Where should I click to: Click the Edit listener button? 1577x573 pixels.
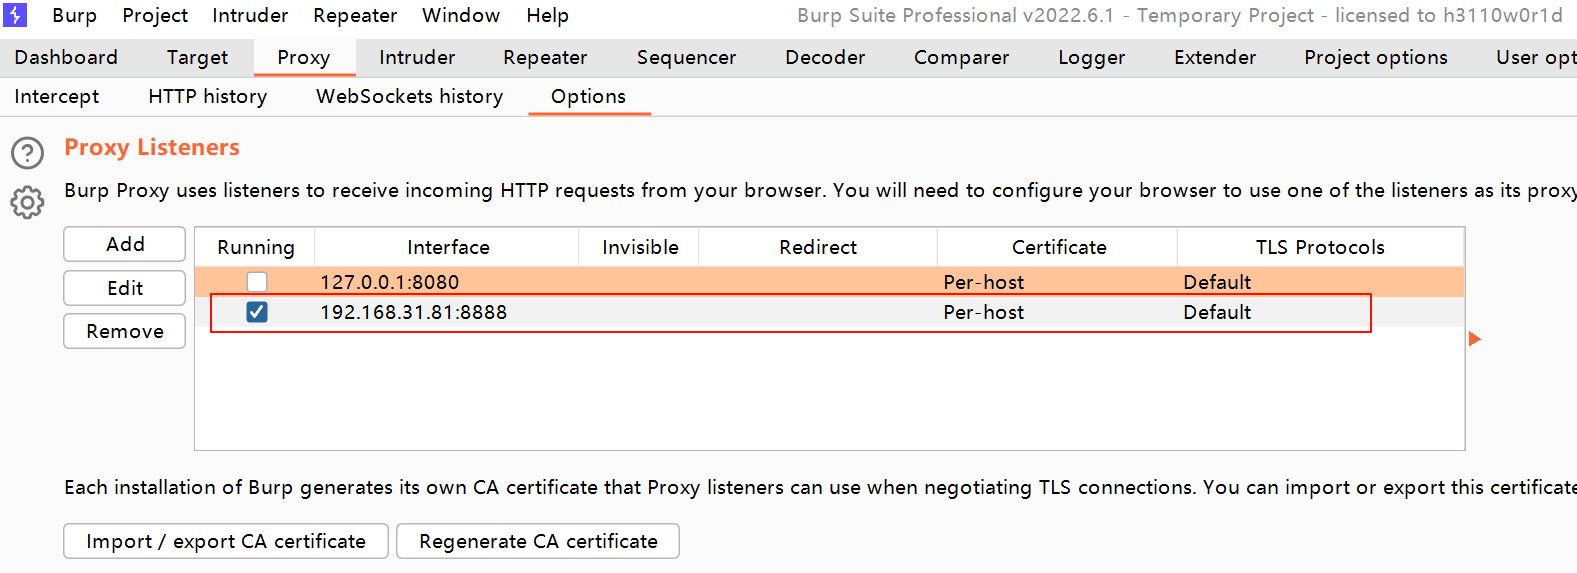coord(125,288)
